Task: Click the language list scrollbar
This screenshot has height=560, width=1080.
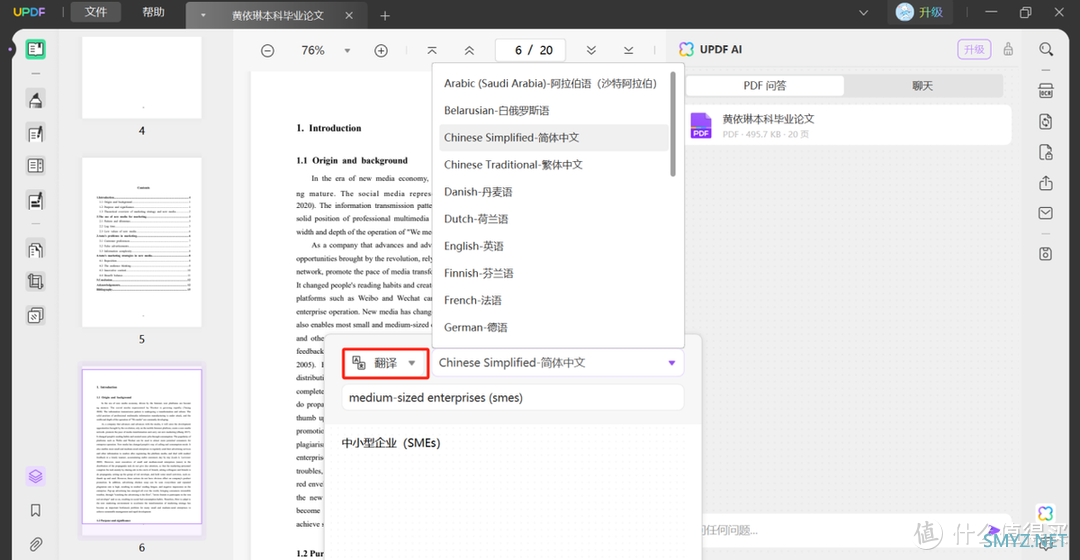Action: point(673,124)
